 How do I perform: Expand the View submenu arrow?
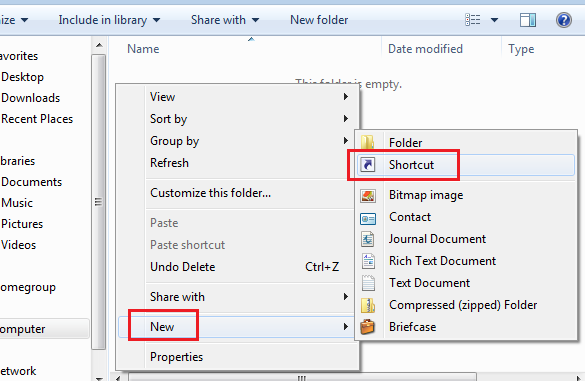coord(346,97)
